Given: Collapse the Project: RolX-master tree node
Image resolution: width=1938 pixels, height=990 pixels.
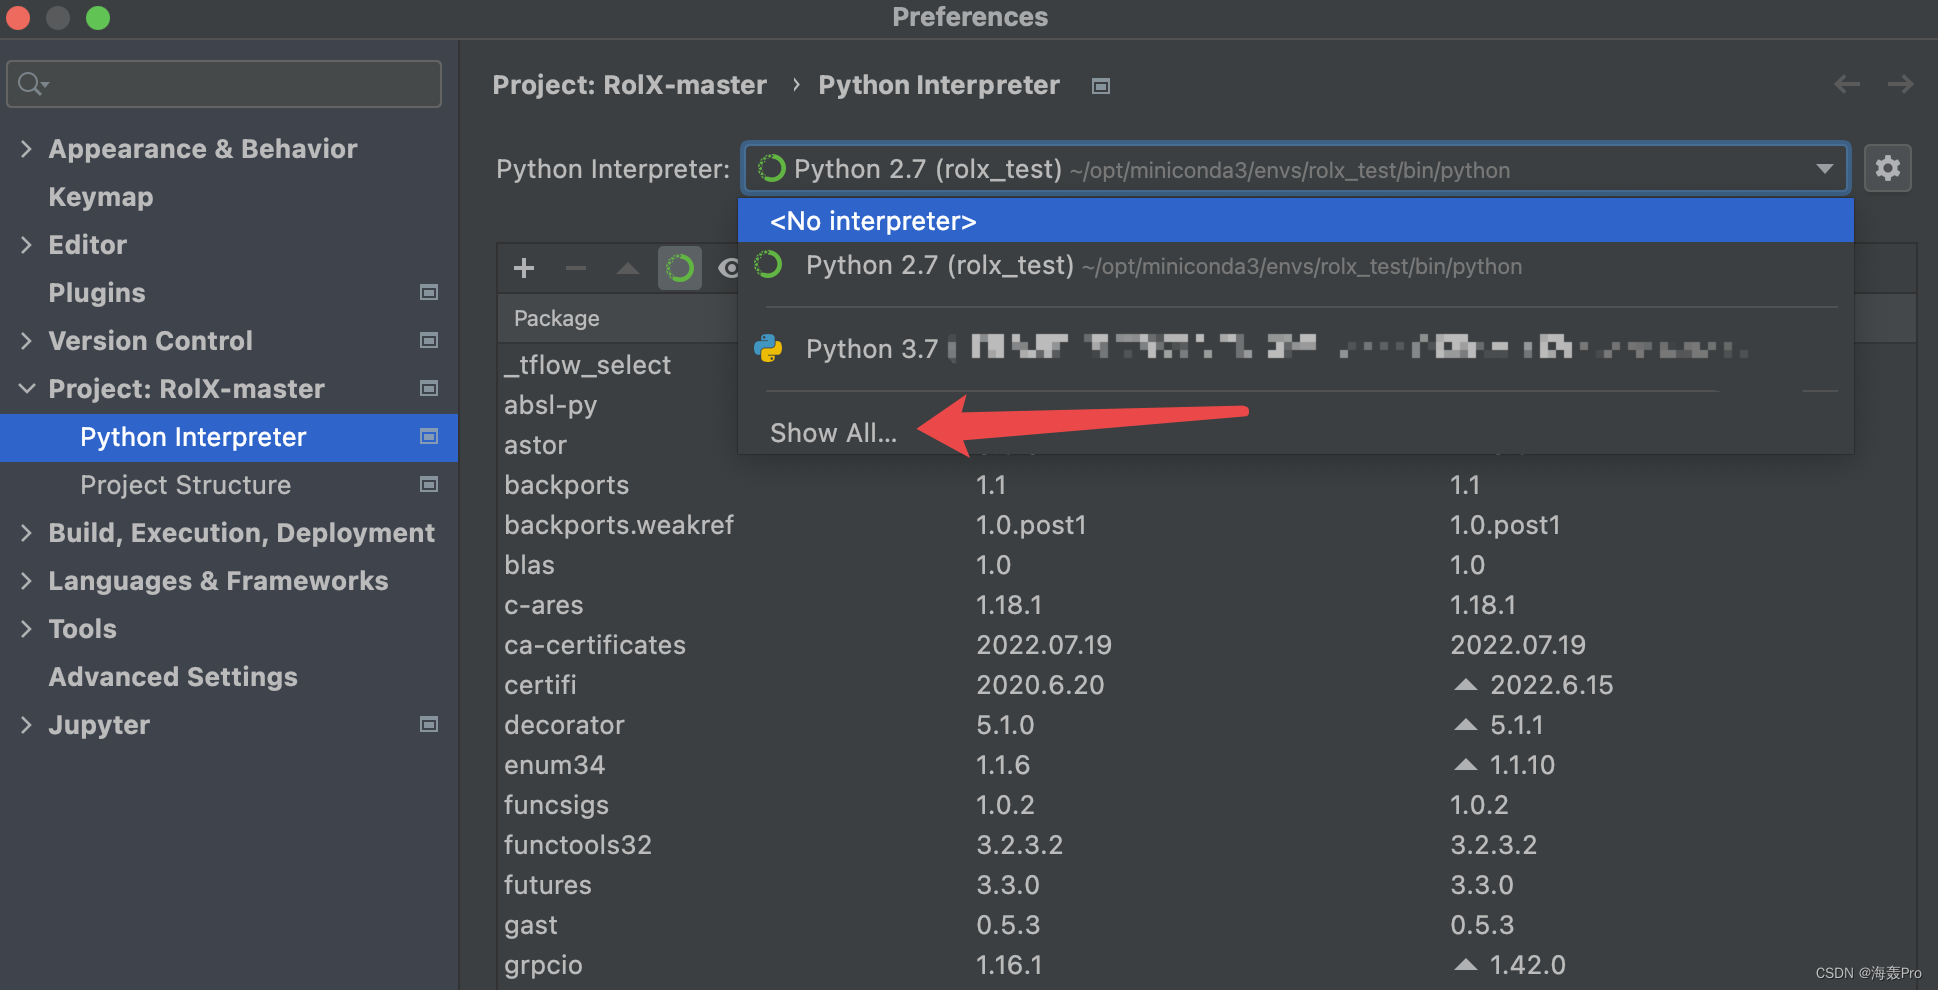Looking at the screenshot, I should coord(27,389).
